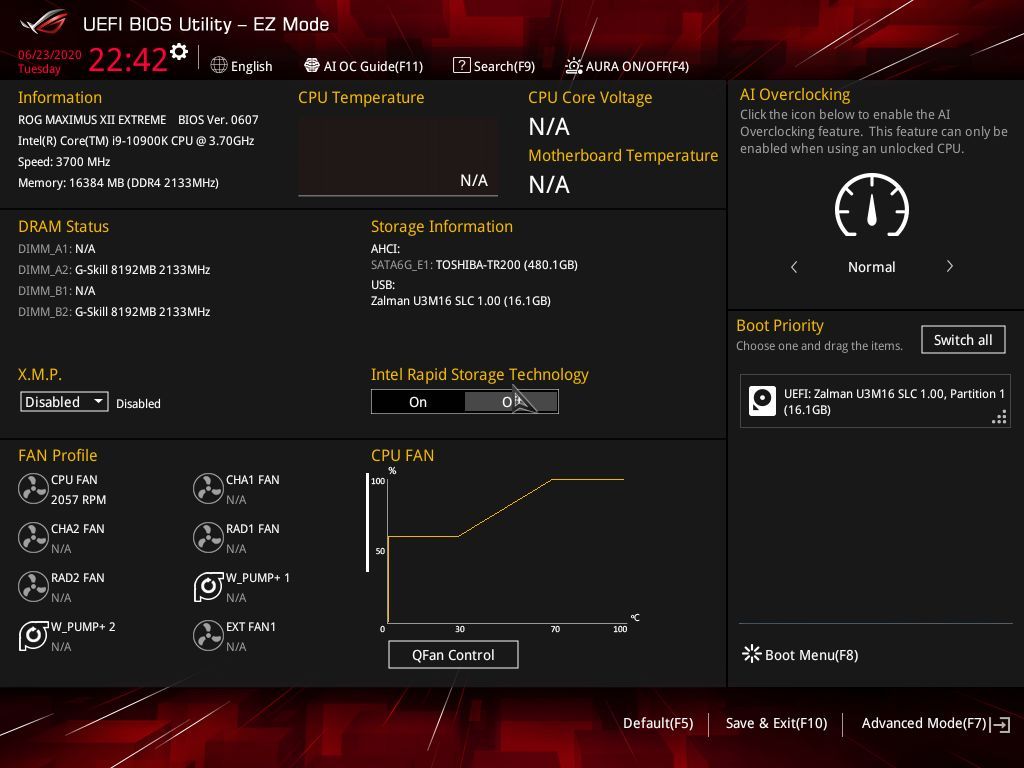
Task: Click the globe language icon
Action: pos(219,65)
